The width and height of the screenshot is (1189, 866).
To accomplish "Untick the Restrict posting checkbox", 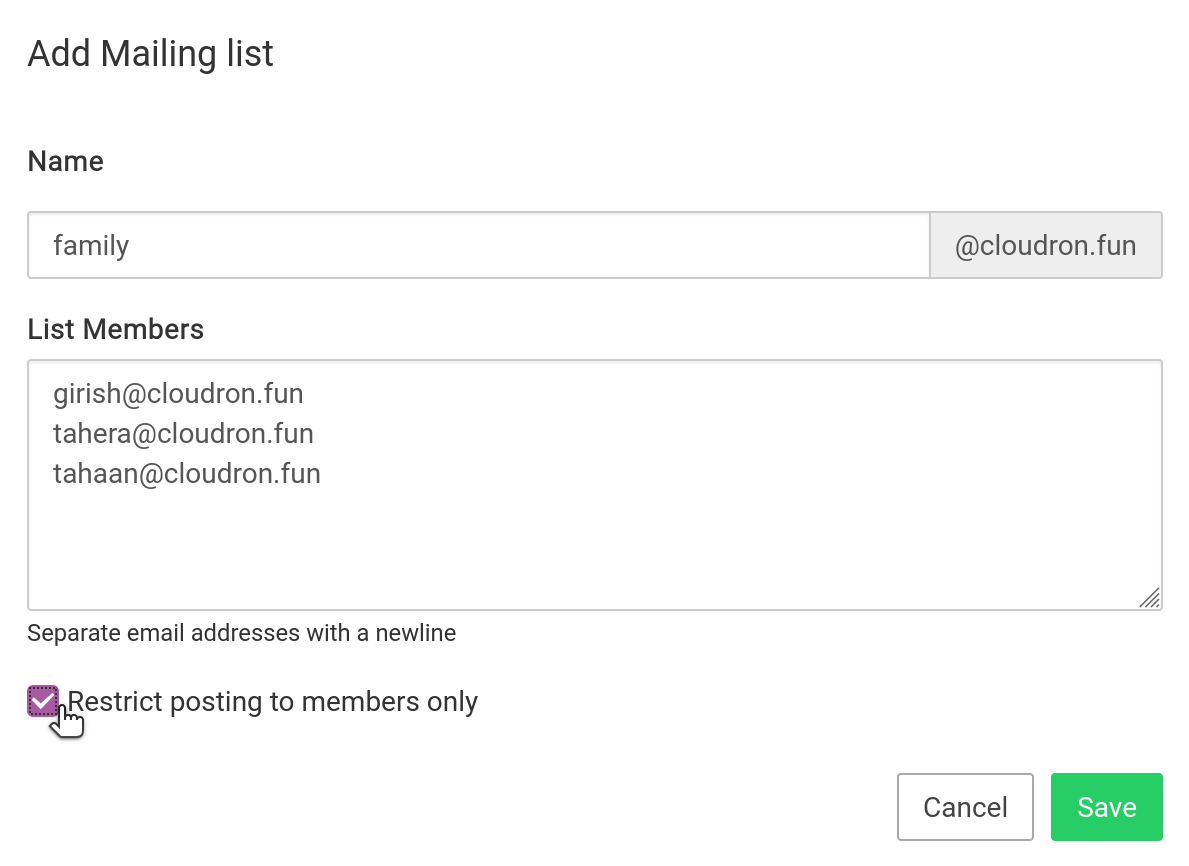I will (x=42, y=702).
